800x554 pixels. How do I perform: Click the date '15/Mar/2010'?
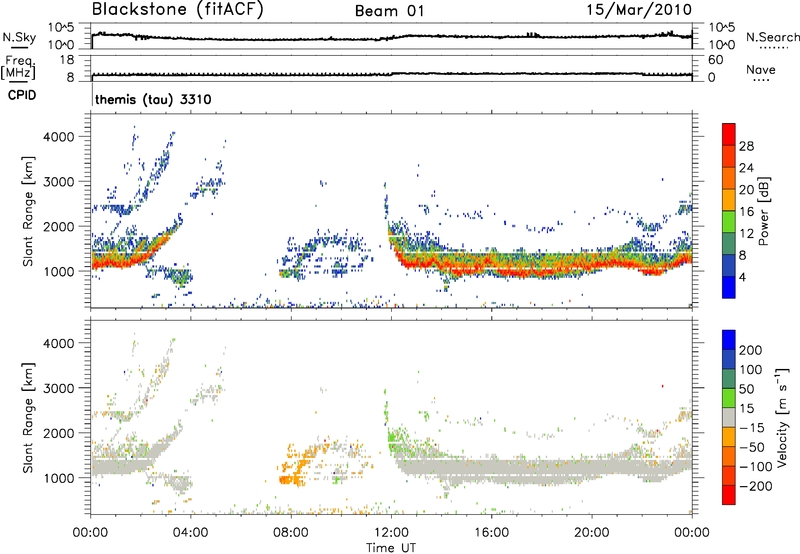(x=639, y=10)
